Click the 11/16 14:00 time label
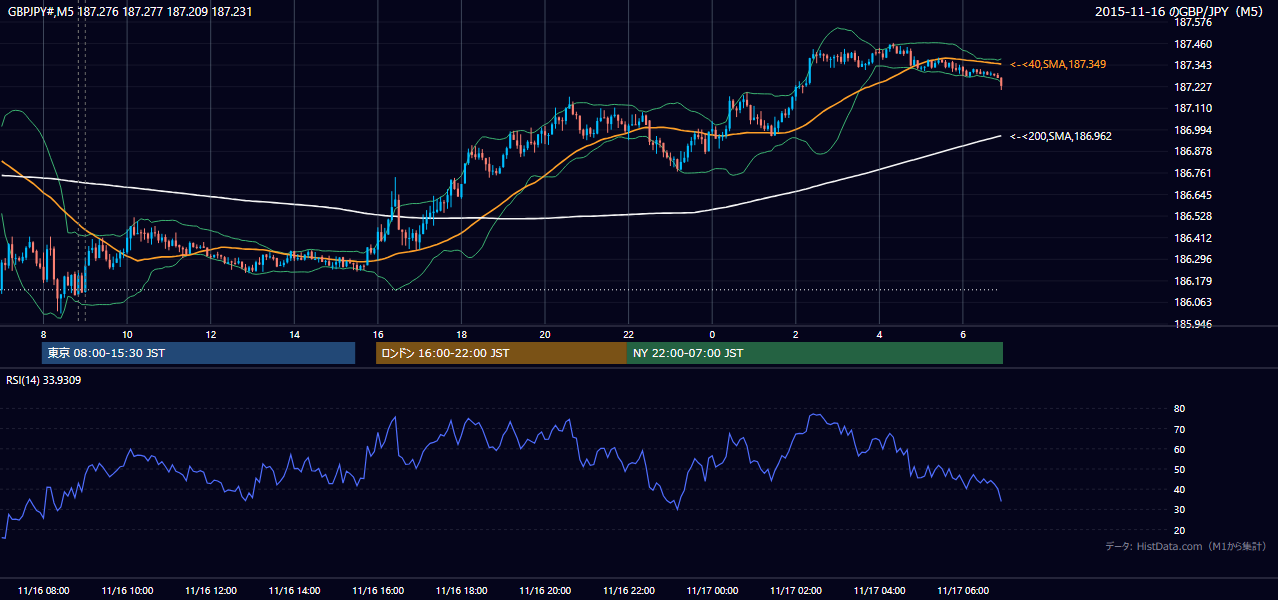Viewport: 1278px width, 600px height. [x=294, y=591]
